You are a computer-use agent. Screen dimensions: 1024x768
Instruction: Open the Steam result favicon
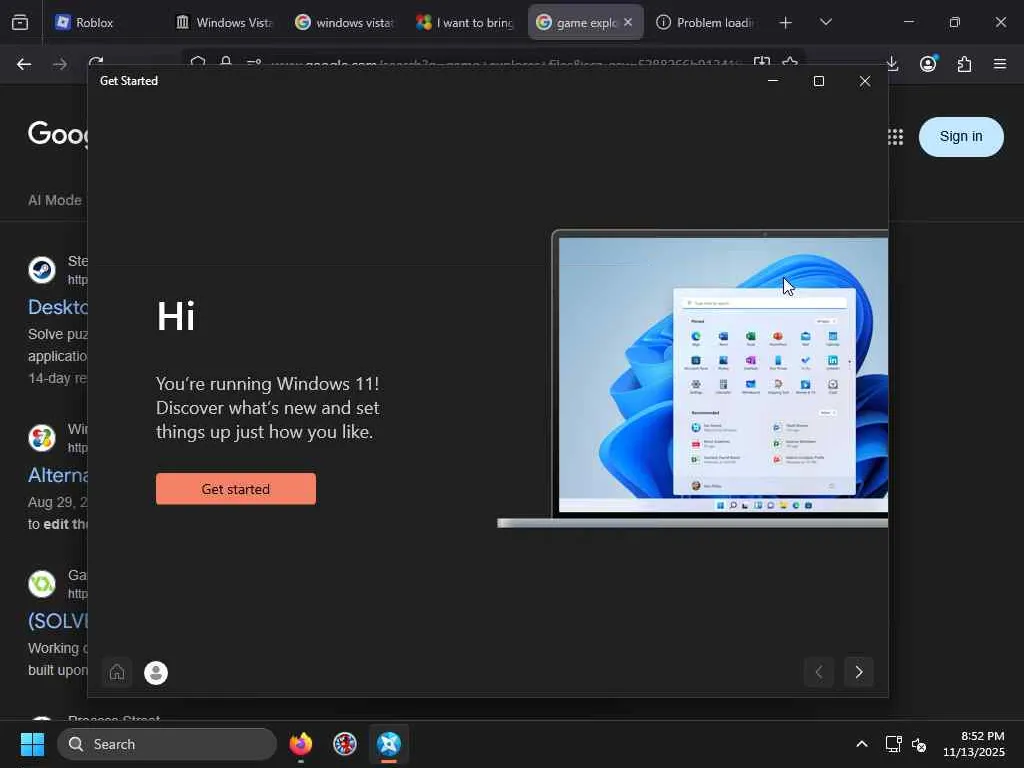point(42,270)
